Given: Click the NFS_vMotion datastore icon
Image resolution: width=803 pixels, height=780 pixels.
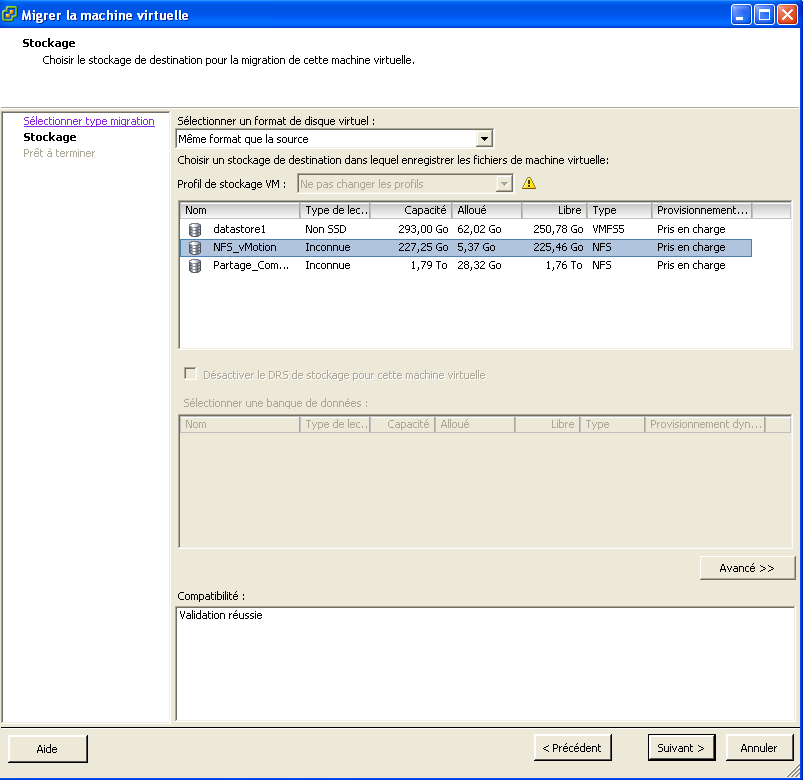Looking at the screenshot, I should coord(195,248).
